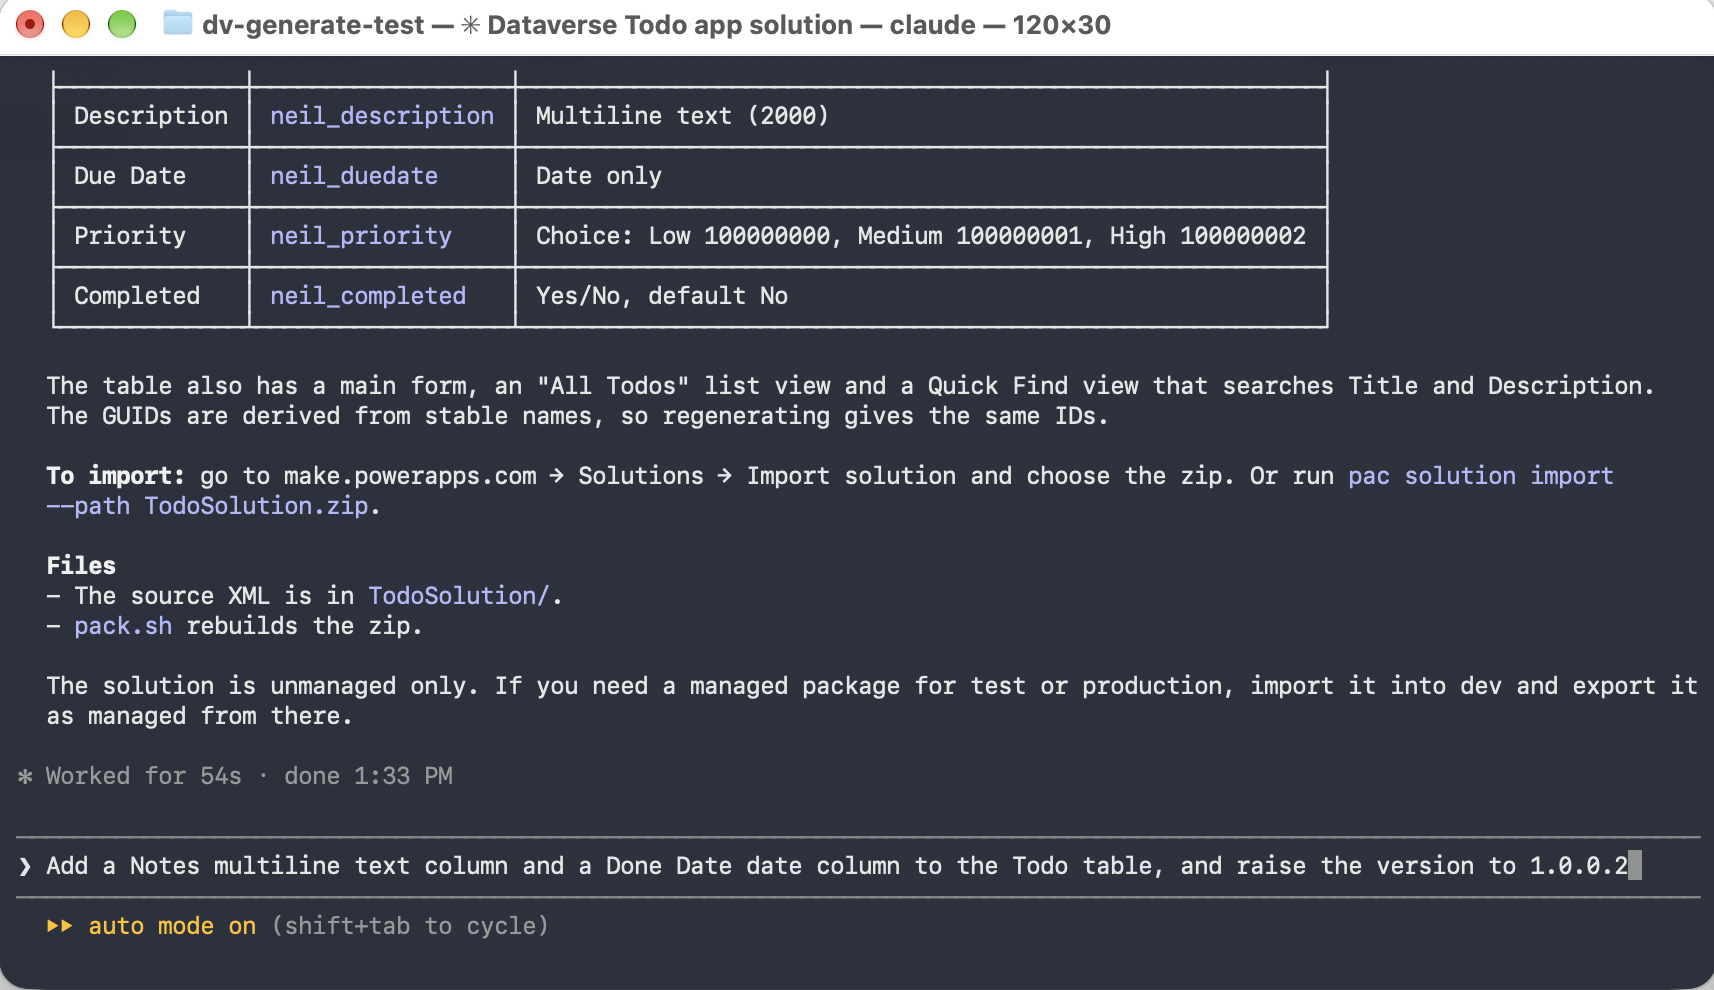
Task: Click the text cursor block at prompt end
Action: [1635, 865]
